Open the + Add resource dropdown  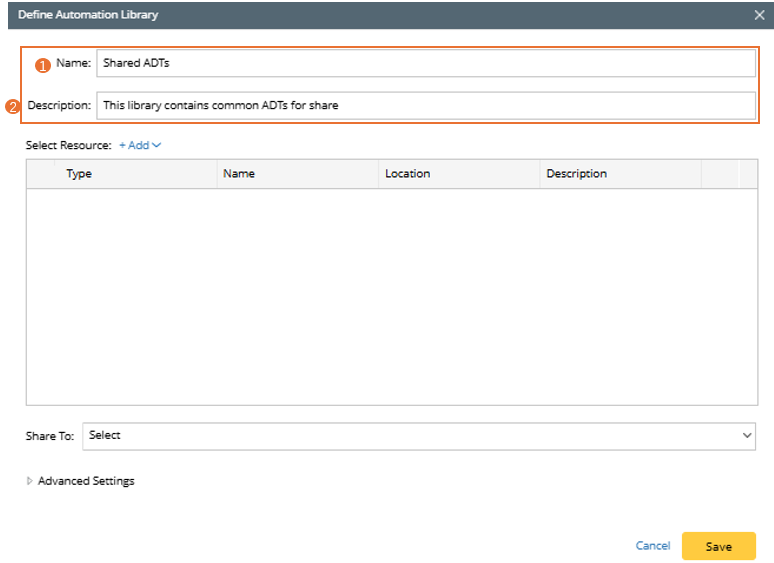[x=140, y=145]
